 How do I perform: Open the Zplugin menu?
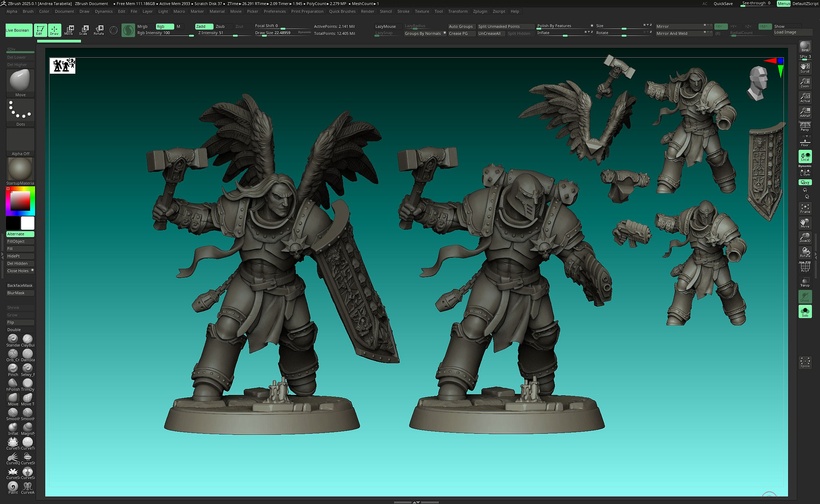pyautogui.click(x=480, y=12)
